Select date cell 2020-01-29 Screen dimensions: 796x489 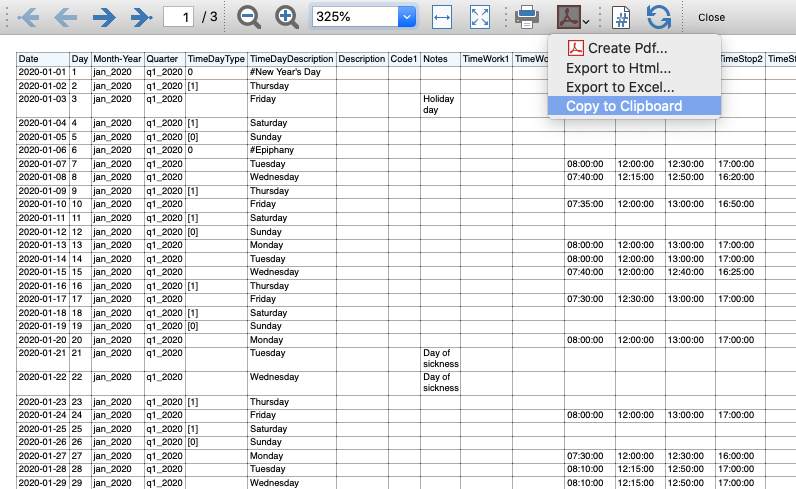pos(42,483)
